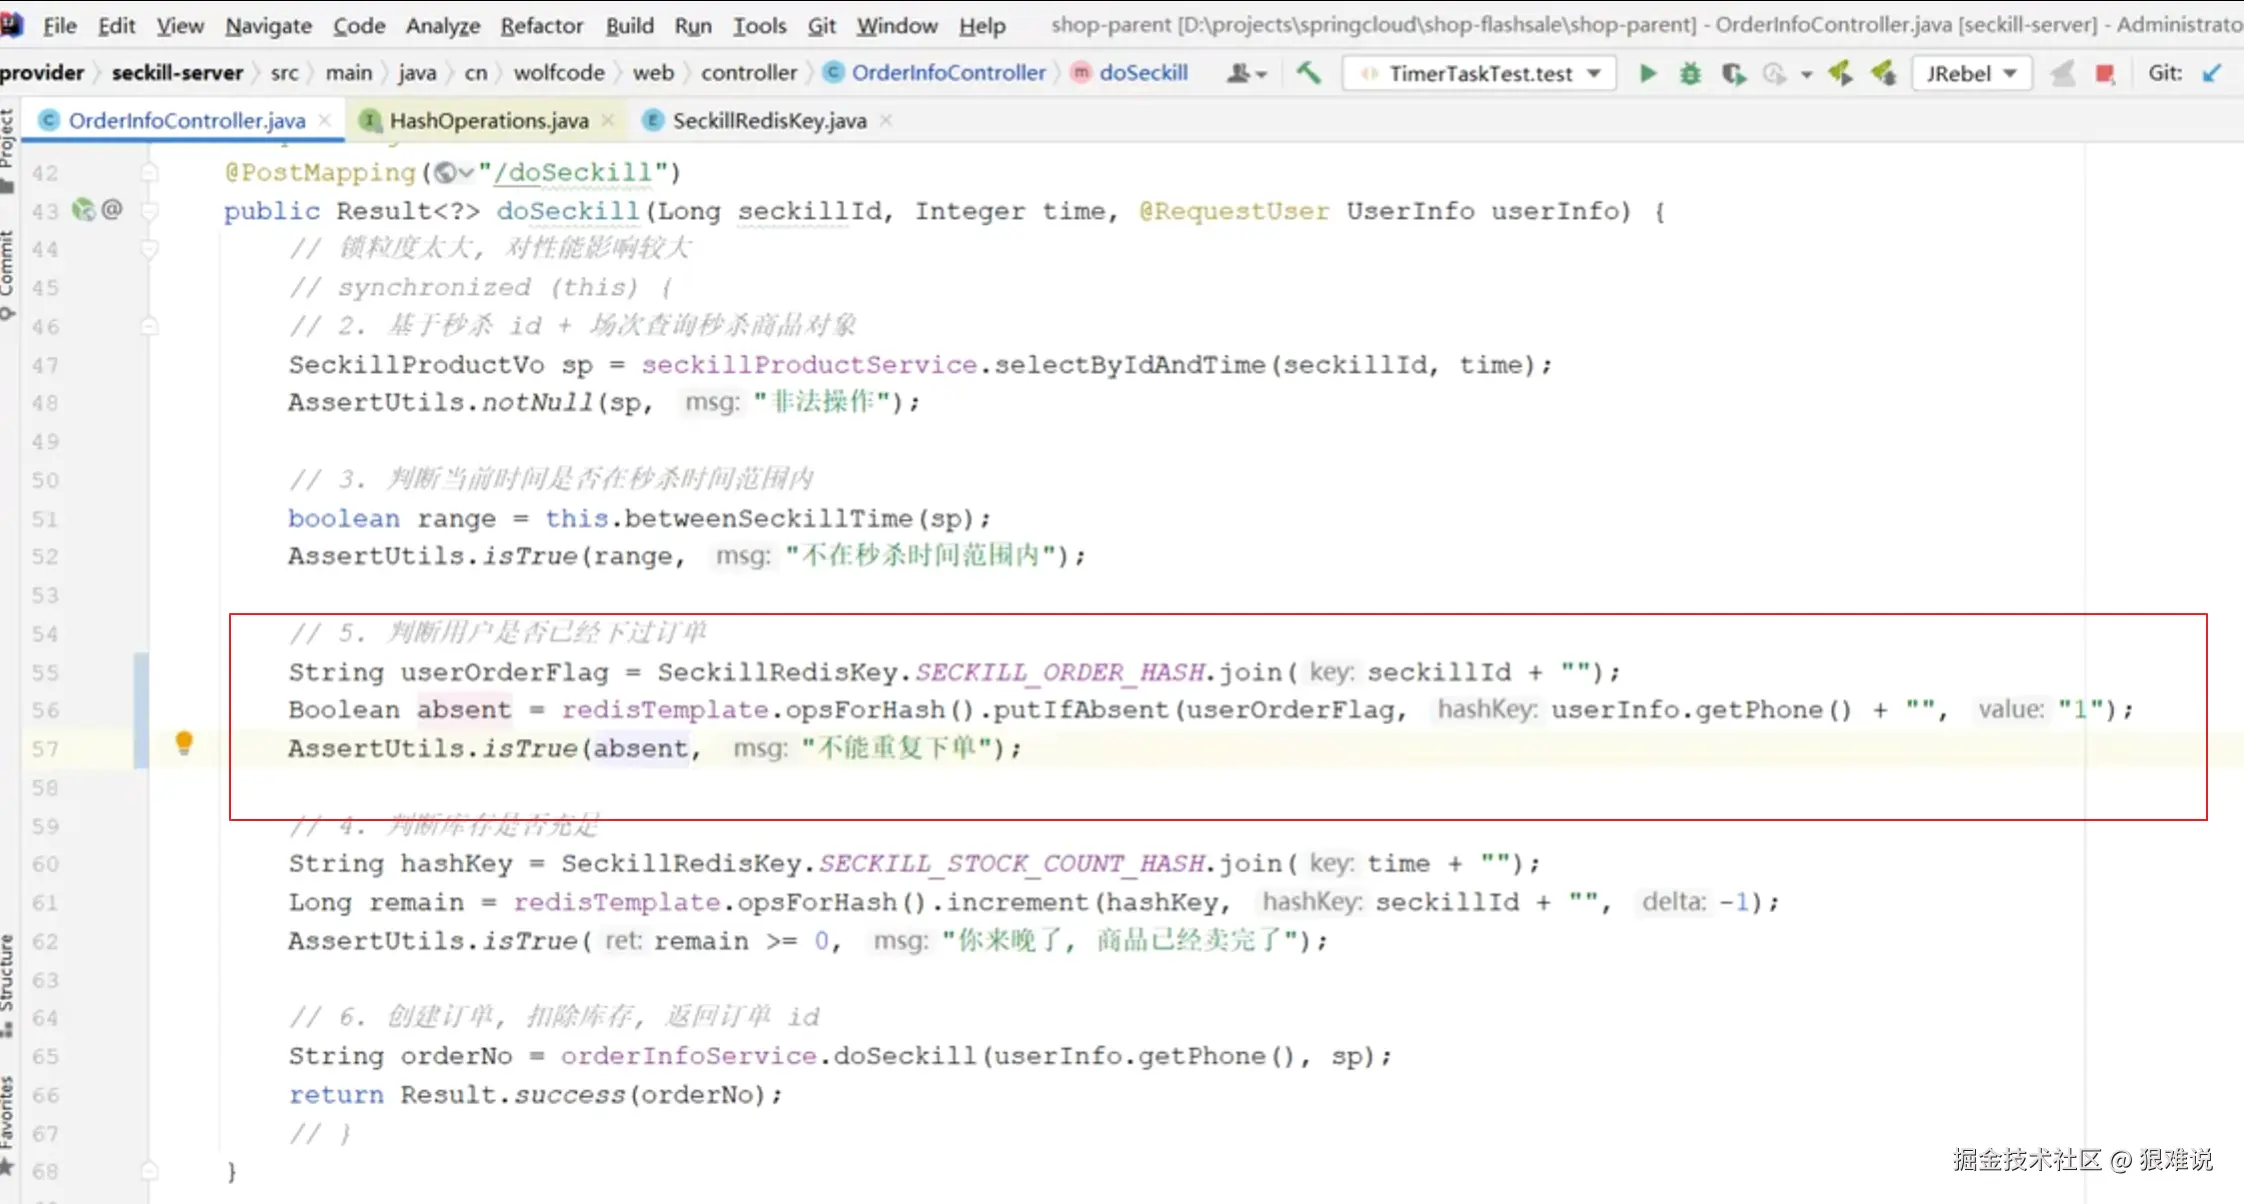The image size is (2244, 1204).
Task: Click the Debug with JRebel rocket icon
Action: click(x=1883, y=73)
